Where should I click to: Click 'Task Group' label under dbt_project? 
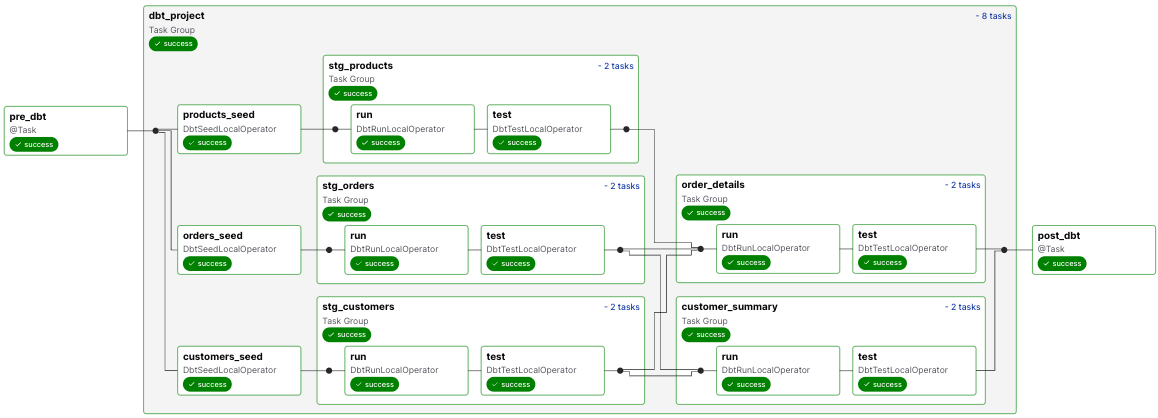(172, 30)
